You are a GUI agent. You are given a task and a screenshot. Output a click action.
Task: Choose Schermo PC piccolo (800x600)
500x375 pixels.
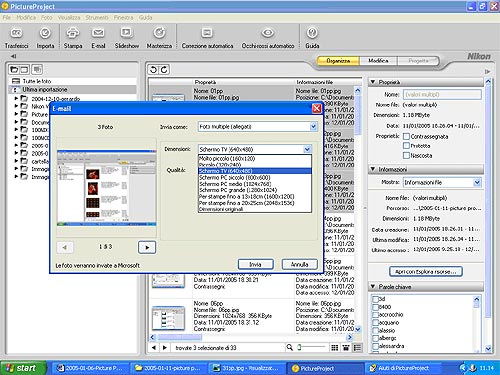(x=255, y=178)
